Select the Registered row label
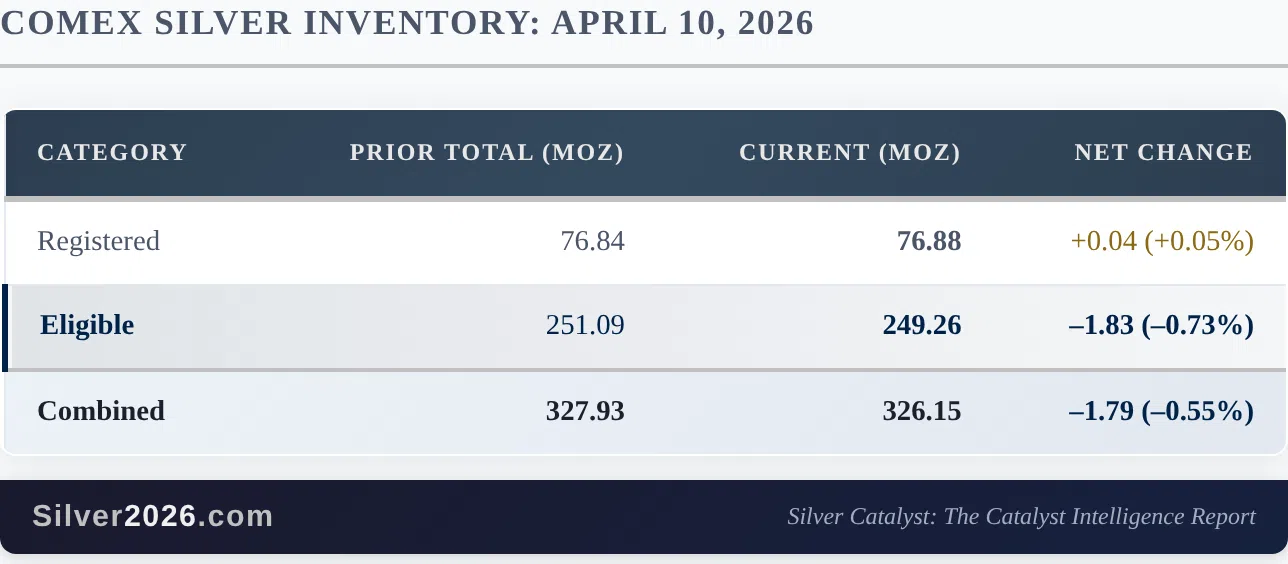 tap(98, 241)
